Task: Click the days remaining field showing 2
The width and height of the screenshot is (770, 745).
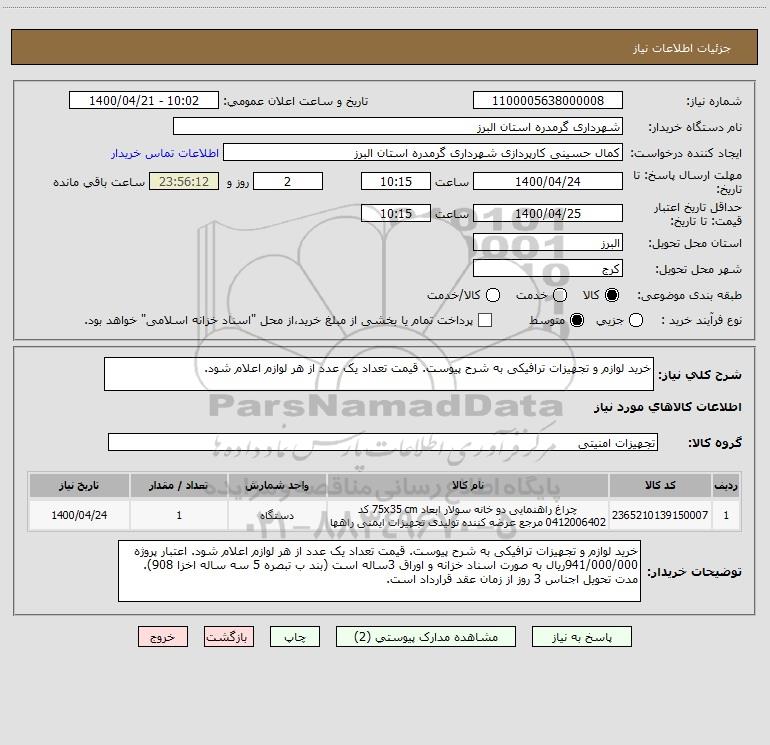Action: [x=288, y=181]
